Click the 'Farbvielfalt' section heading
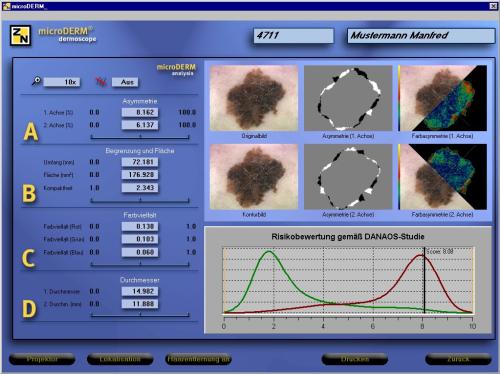Screen dimensions: 500x374 [x=140, y=215]
